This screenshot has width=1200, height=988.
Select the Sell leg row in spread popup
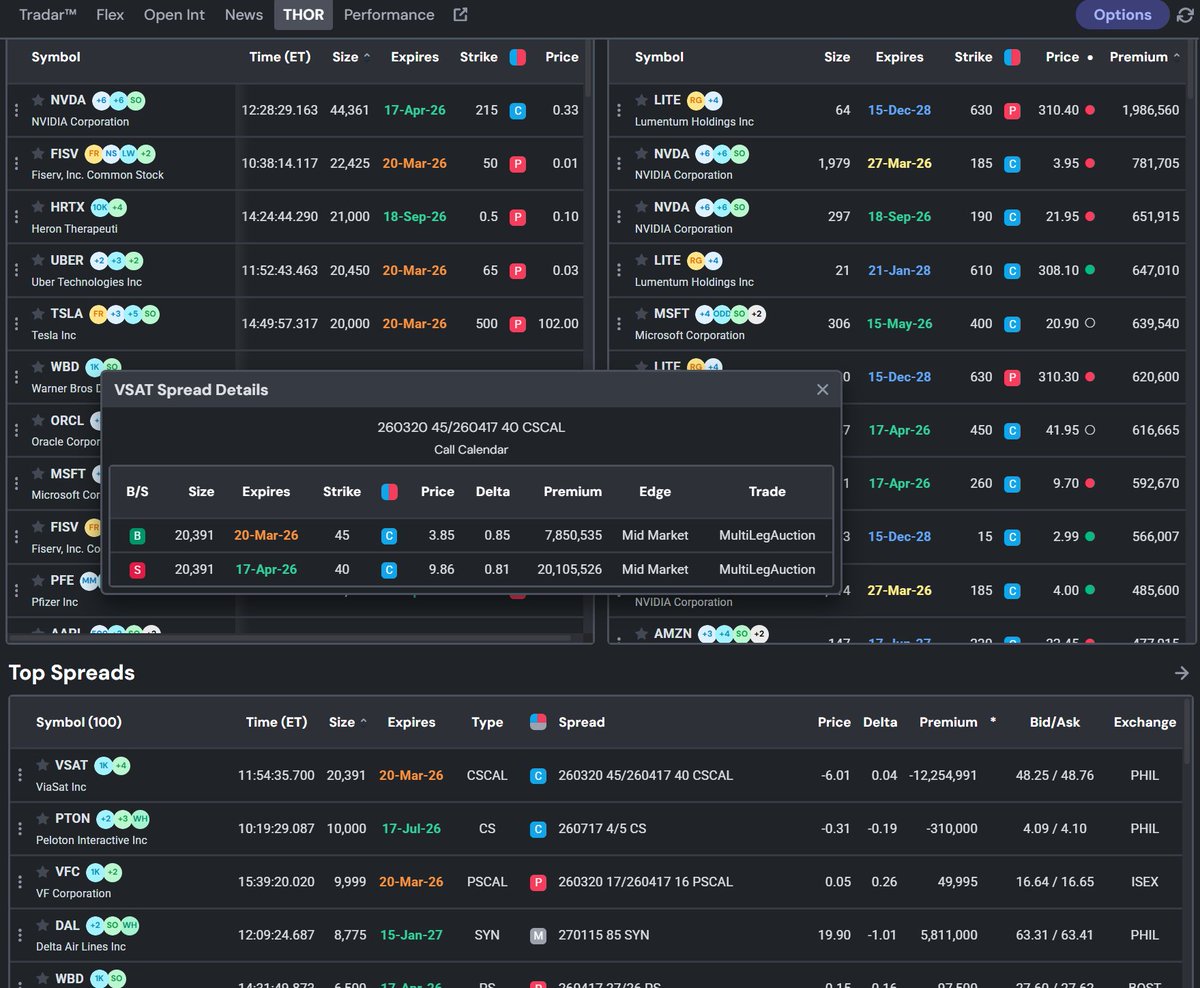[x=470, y=570]
